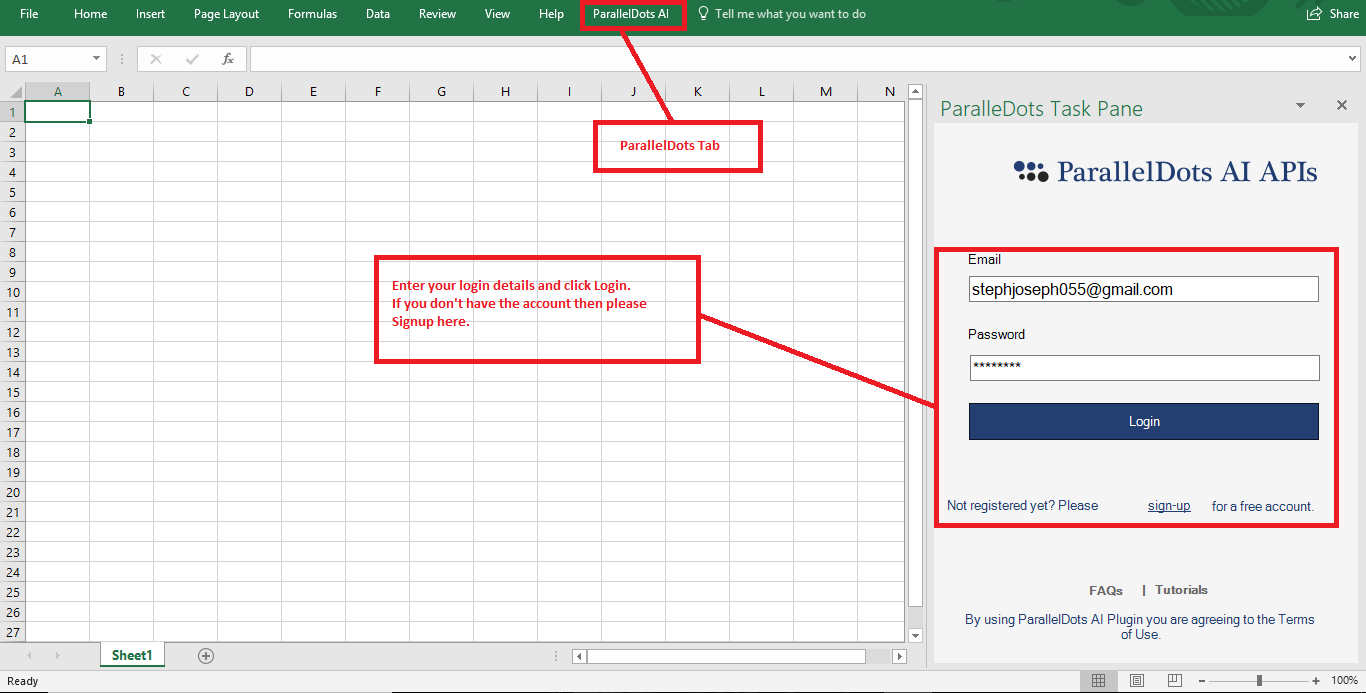
Task: Click the Tell me what you want to do box
Action: (790, 14)
